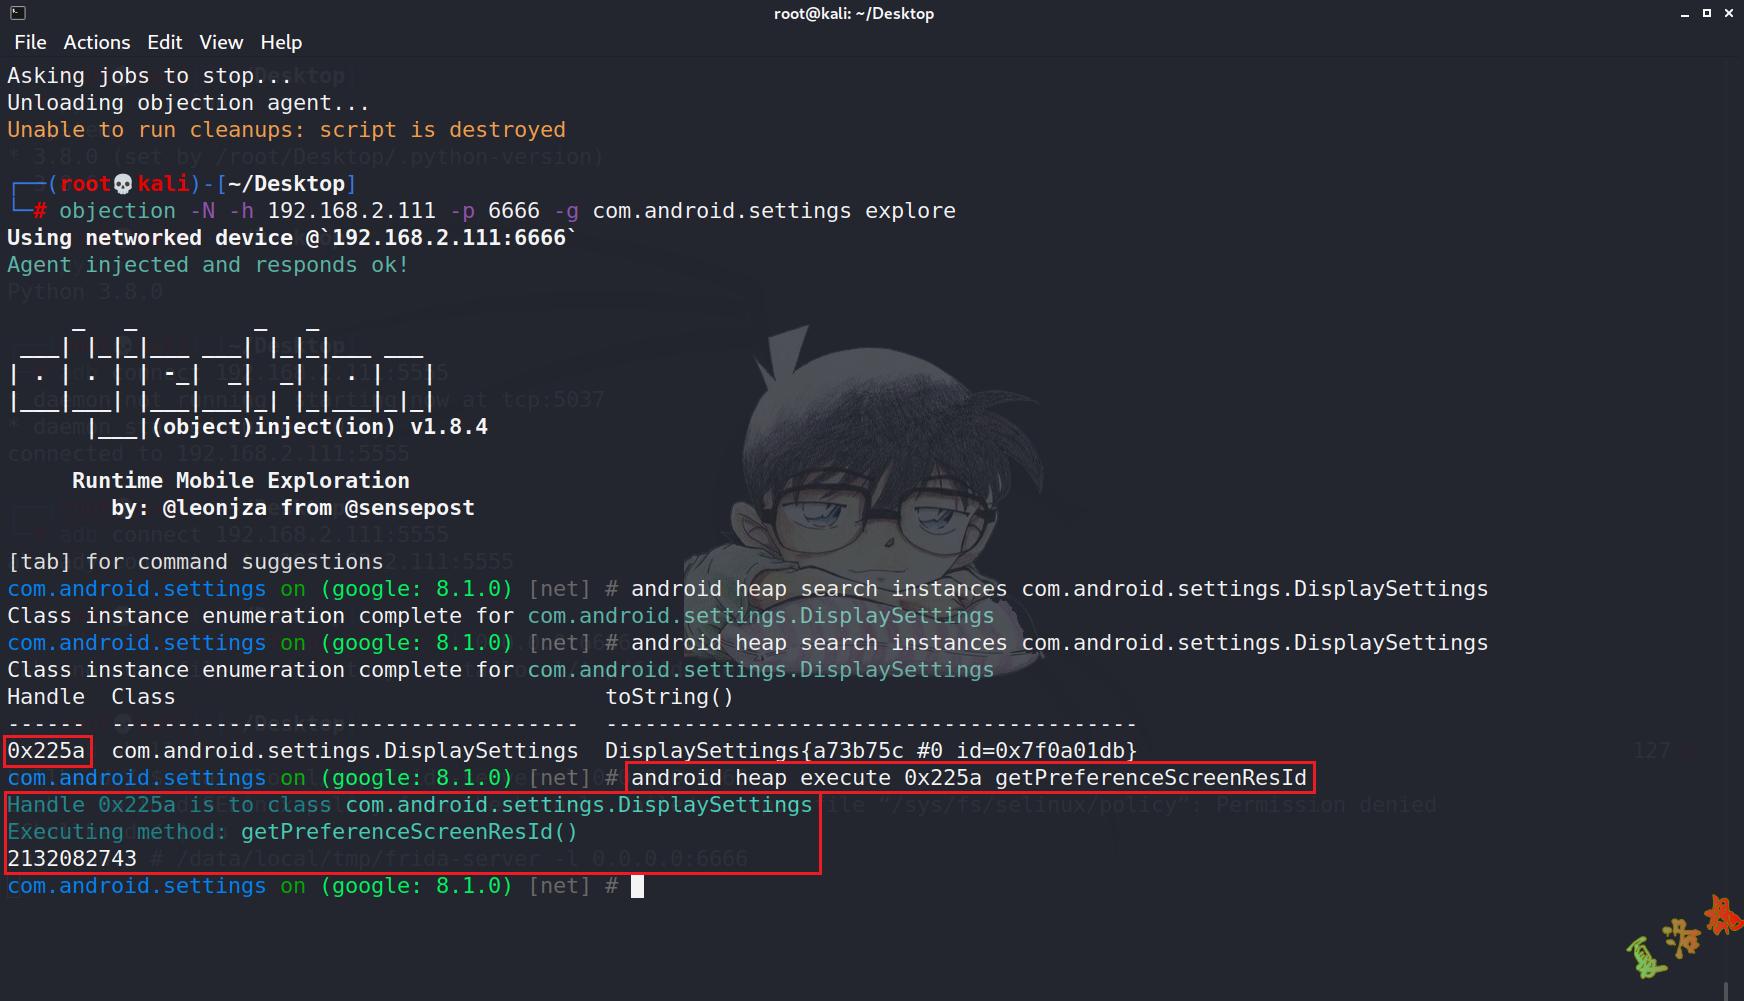Click the window title root@kali: ~/Desktop

854,13
